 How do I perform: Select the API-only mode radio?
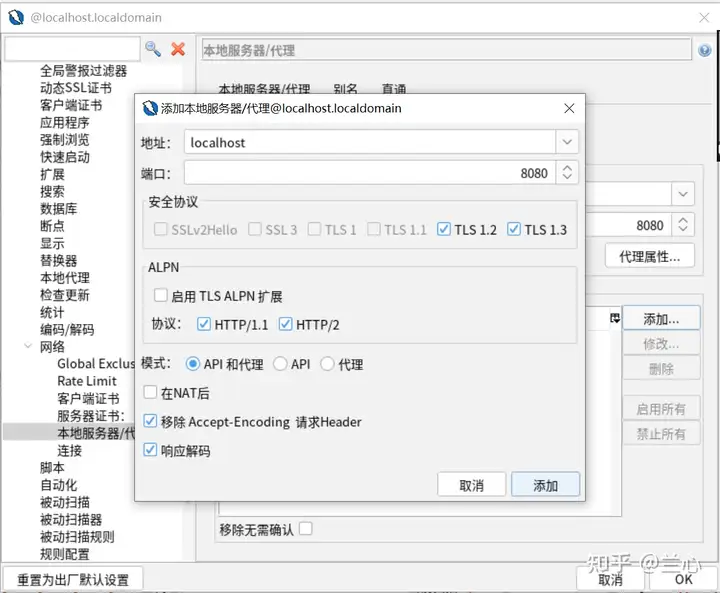[280, 364]
